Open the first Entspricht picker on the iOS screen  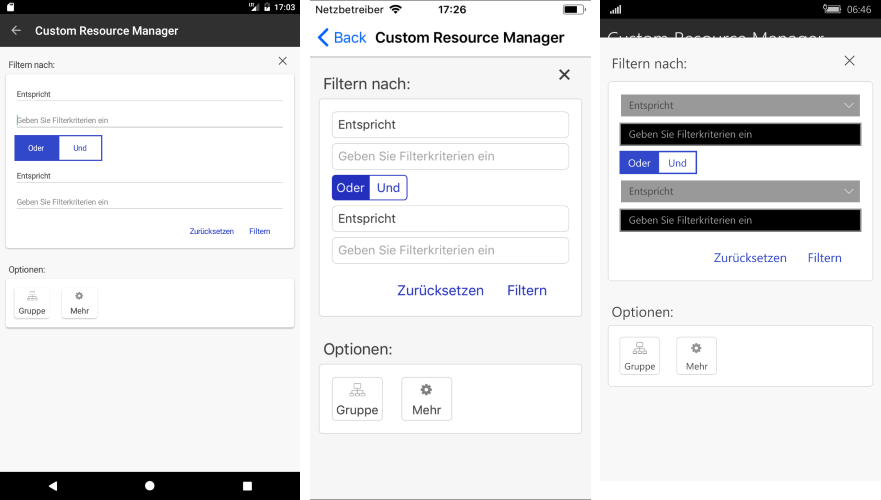pos(450,125)
